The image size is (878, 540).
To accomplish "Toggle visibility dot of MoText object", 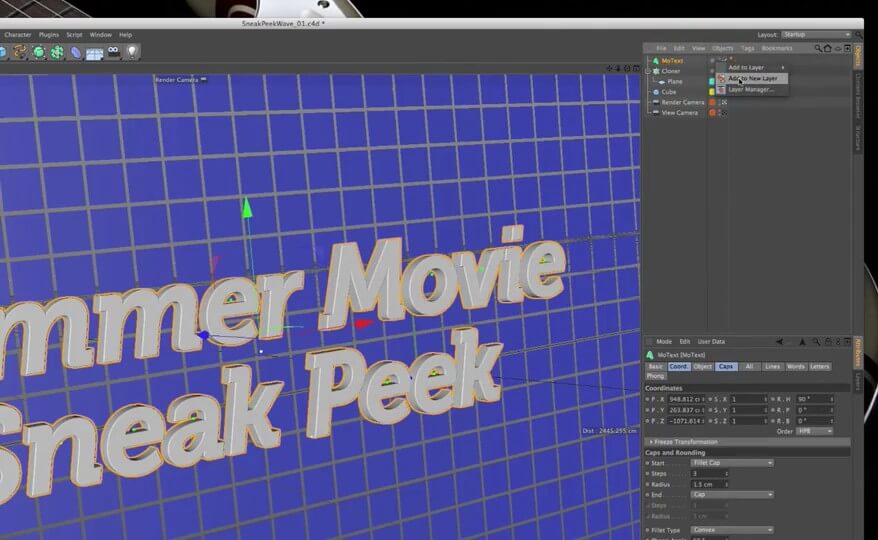I will click(713, 60).
